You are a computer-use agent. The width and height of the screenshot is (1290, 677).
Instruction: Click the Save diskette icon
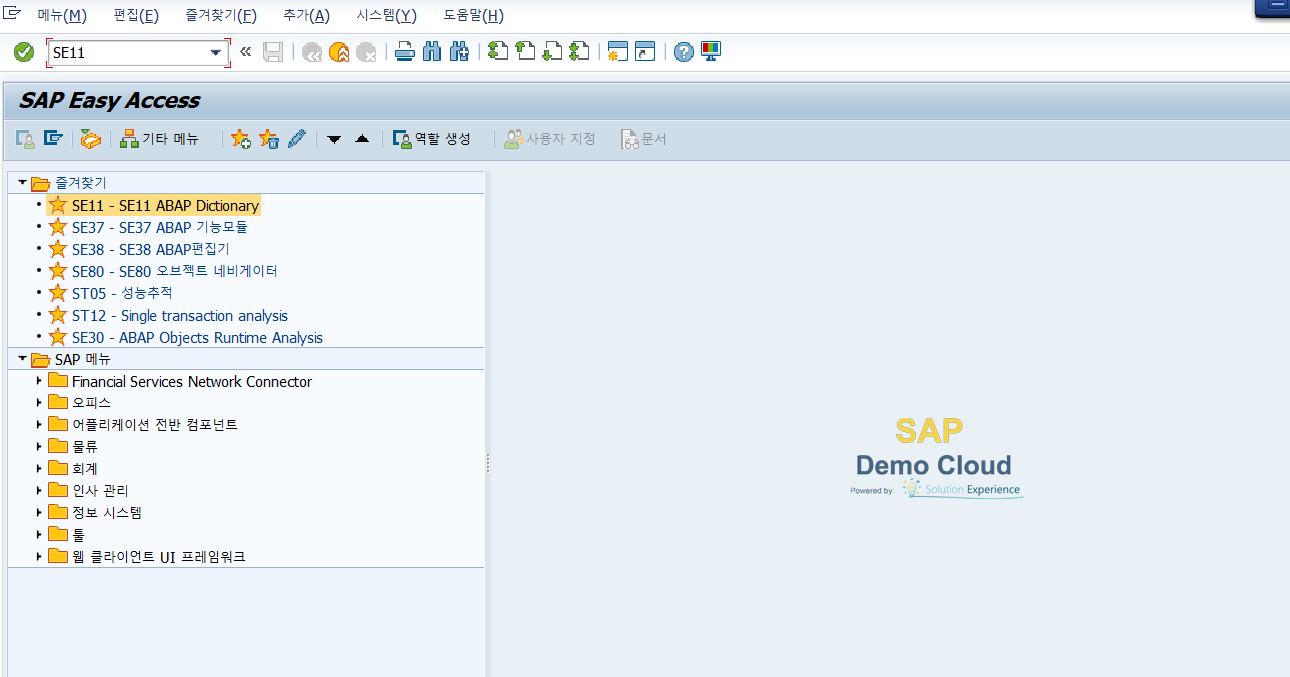(273, 52)
